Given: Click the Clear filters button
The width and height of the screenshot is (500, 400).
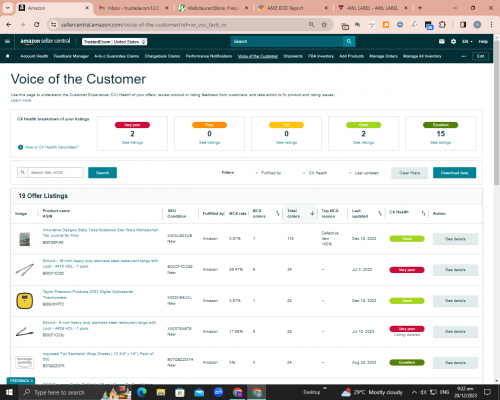Looking at the screenshot, I should [x=410, y=173].
